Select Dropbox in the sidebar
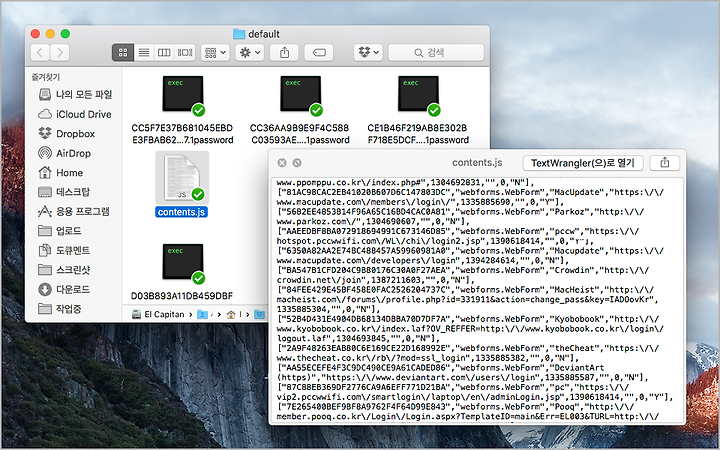 67,134
